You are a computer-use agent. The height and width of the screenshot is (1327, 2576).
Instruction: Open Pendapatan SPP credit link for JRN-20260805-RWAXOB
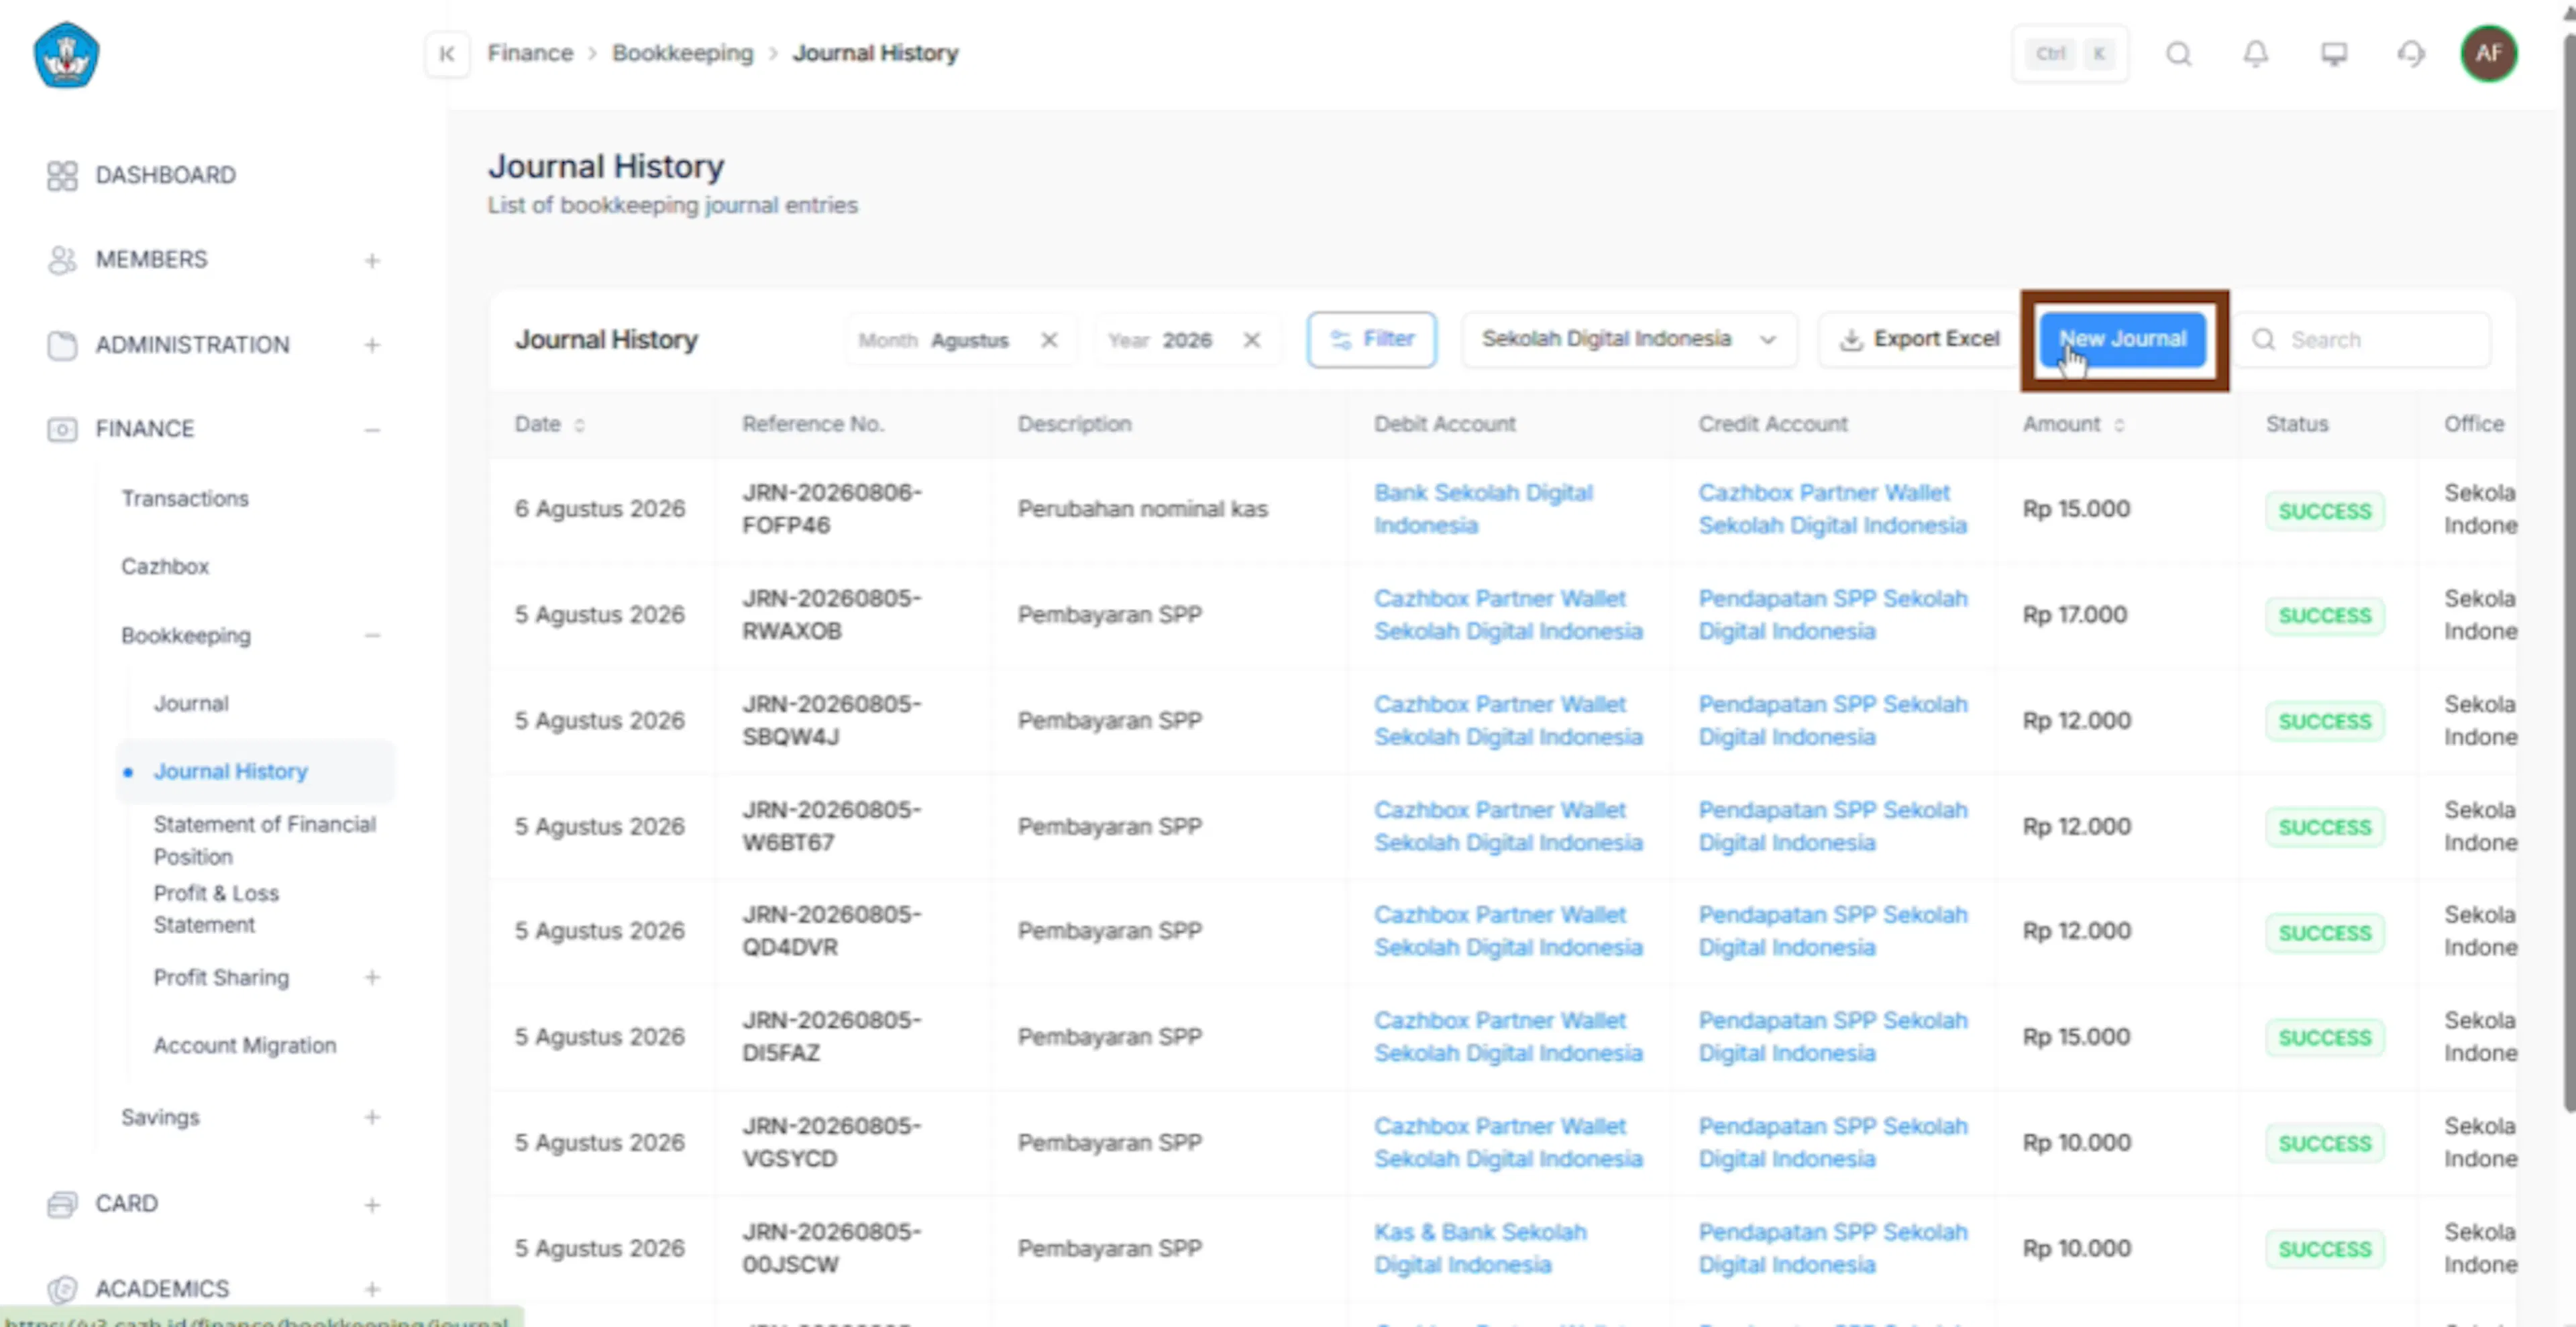(1833, 615)
